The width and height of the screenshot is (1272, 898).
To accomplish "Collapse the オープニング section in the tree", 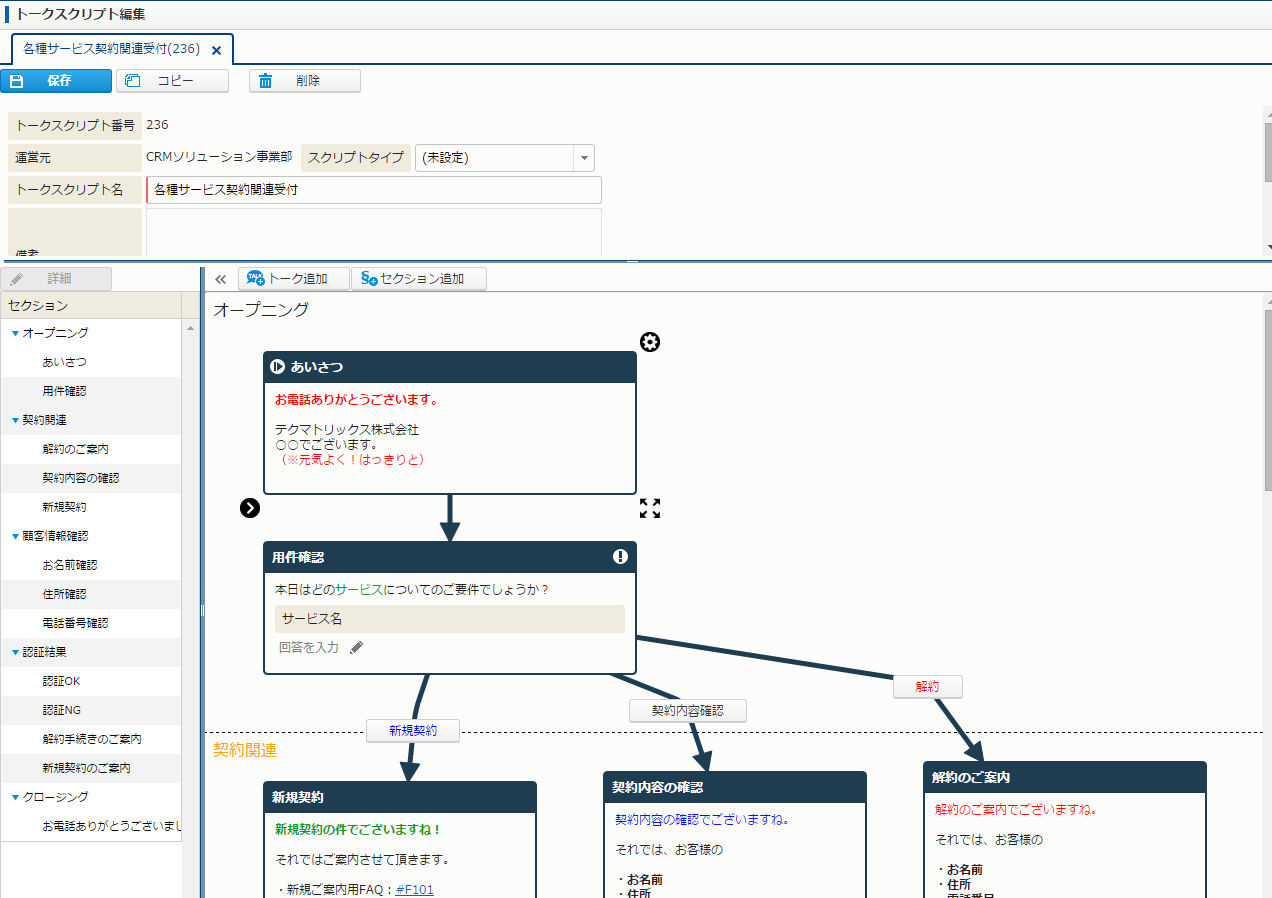I will (x=15, y=333).
